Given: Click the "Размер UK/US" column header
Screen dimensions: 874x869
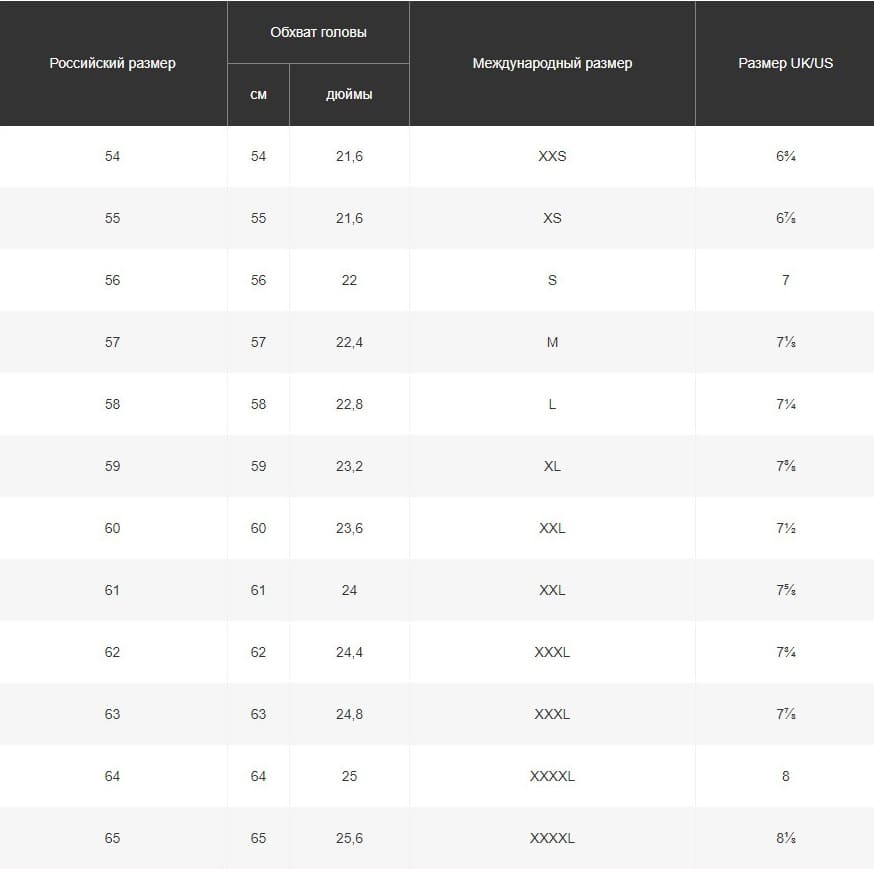Looking at the screenshot, I should 785,63.
